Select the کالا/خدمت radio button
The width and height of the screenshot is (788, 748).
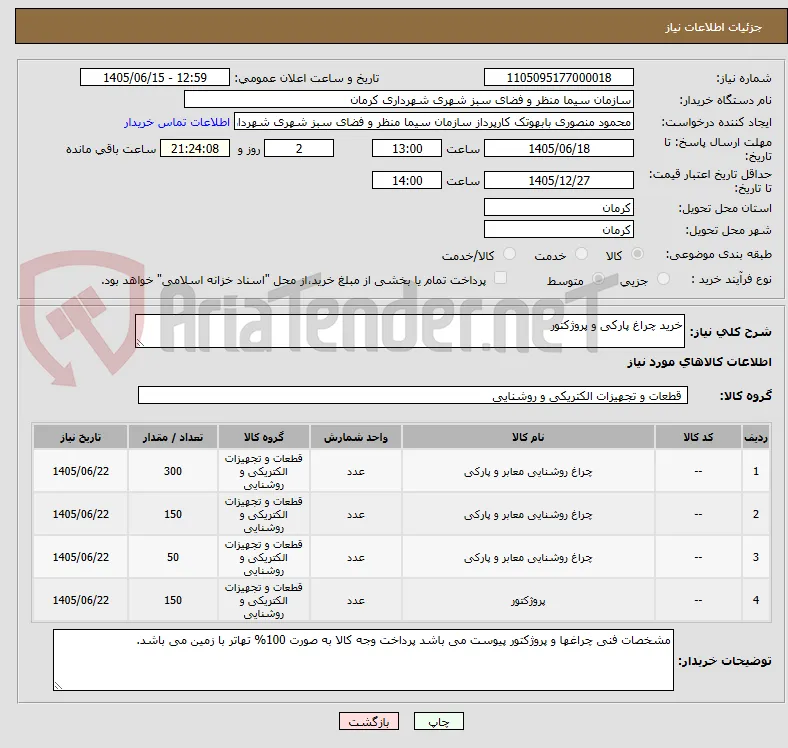tap(510, 254)
